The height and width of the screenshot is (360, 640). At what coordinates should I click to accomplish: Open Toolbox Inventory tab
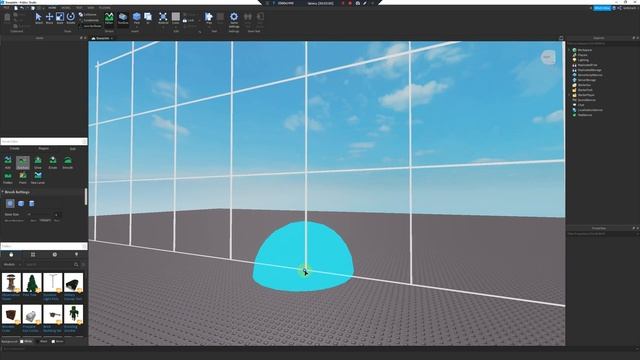tap(33, 254)
